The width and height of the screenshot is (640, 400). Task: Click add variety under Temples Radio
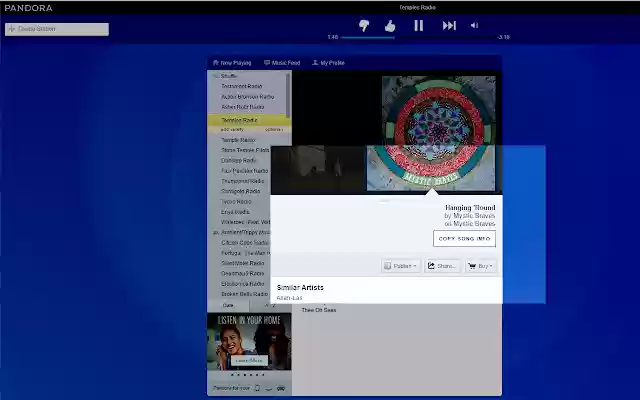pyautogui.click(x=232, y=129)
